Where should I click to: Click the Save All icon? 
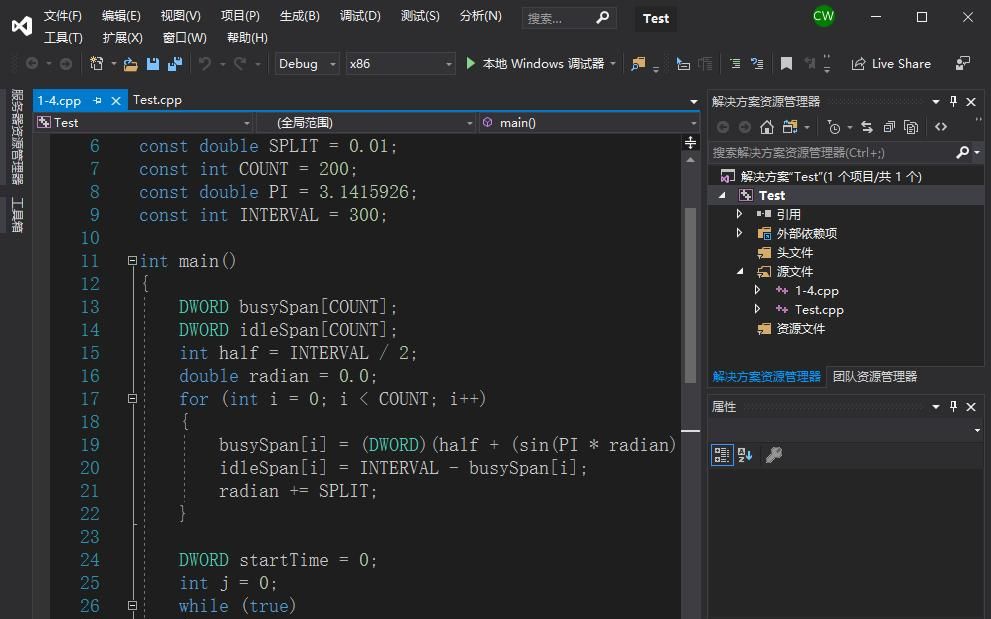point(175,64)
